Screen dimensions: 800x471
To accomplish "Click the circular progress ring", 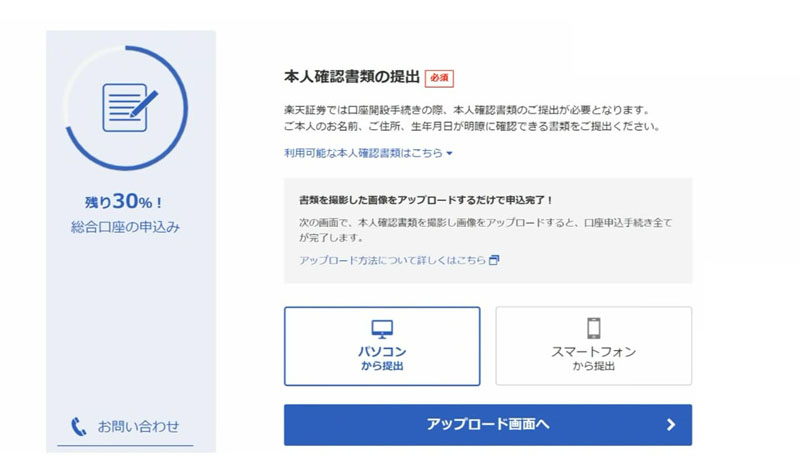I will coord(126,108).
